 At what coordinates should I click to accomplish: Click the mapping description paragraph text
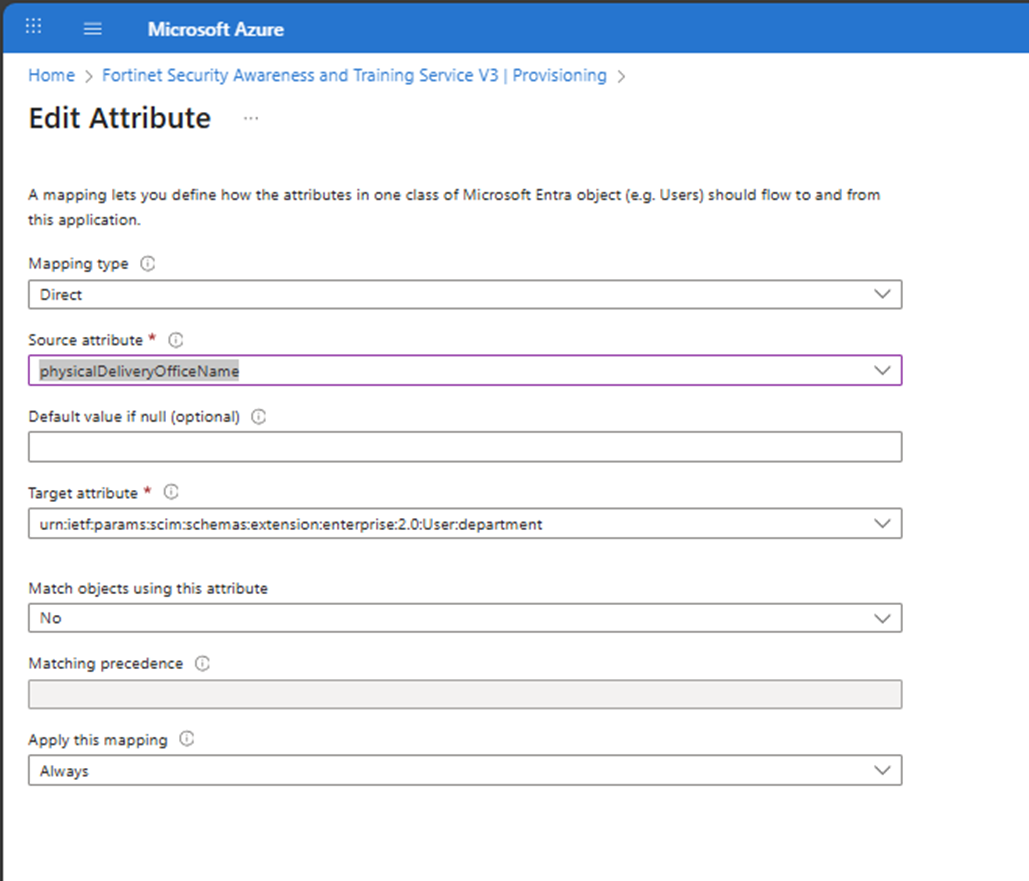(x=454, y=207)
